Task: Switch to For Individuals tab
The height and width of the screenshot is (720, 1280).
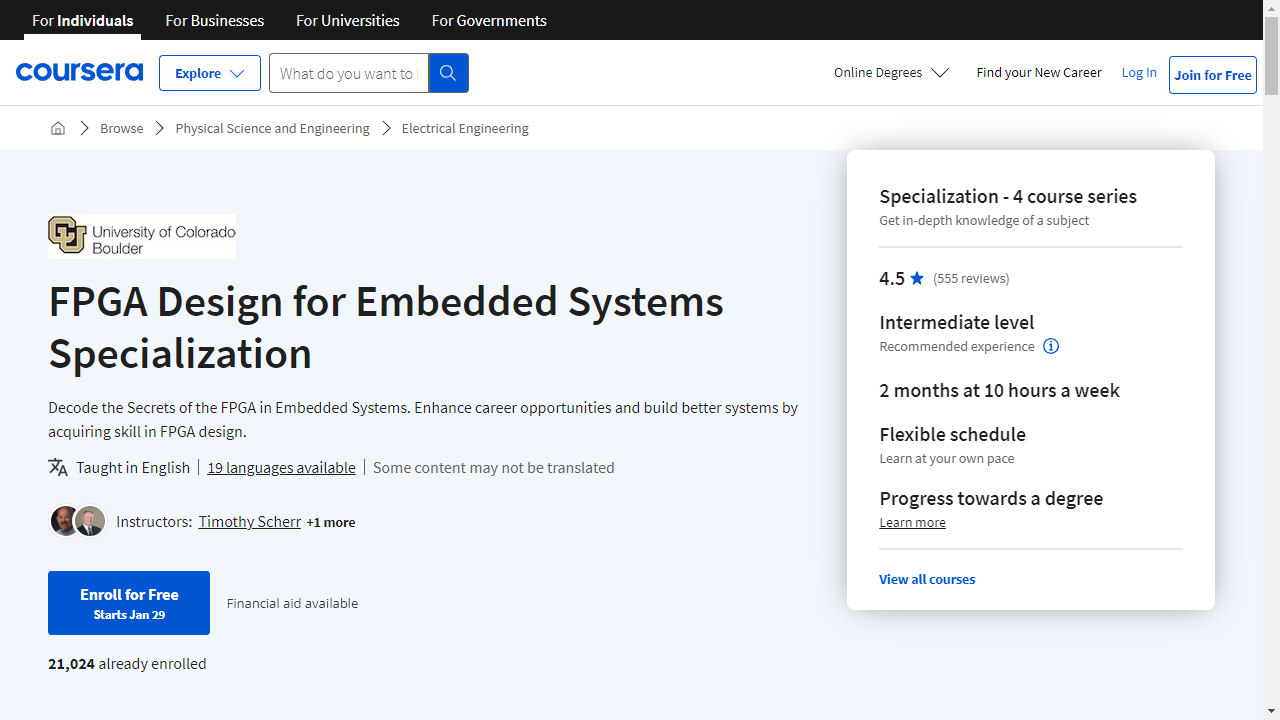Action: click(83, 20)
